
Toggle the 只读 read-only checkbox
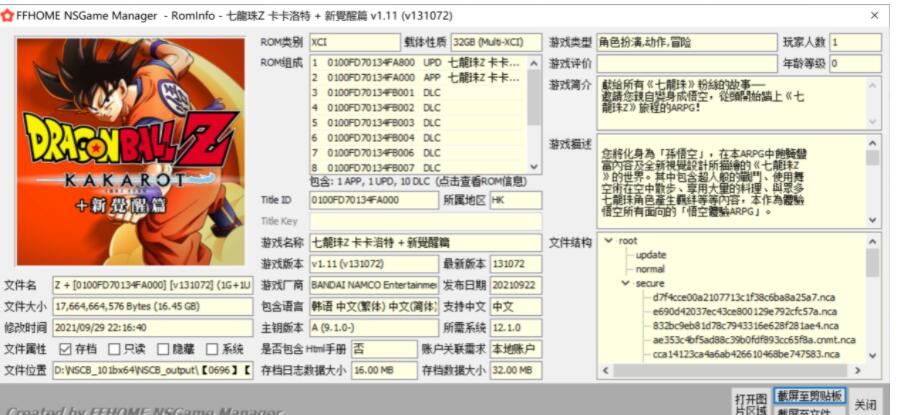click(115, 349)
